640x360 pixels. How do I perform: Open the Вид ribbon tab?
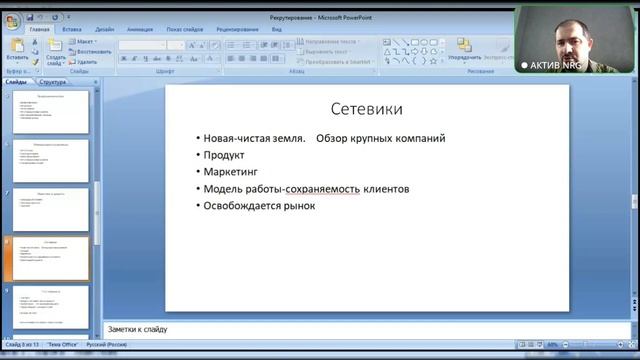(x=276, y=29)
